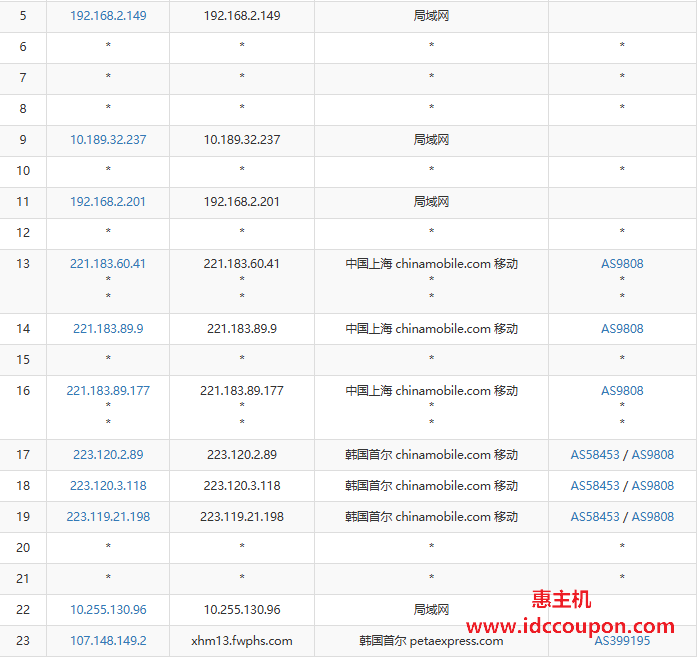Open the 10.189.32.237 IP link
697x657 pixels.
(108, 140)
